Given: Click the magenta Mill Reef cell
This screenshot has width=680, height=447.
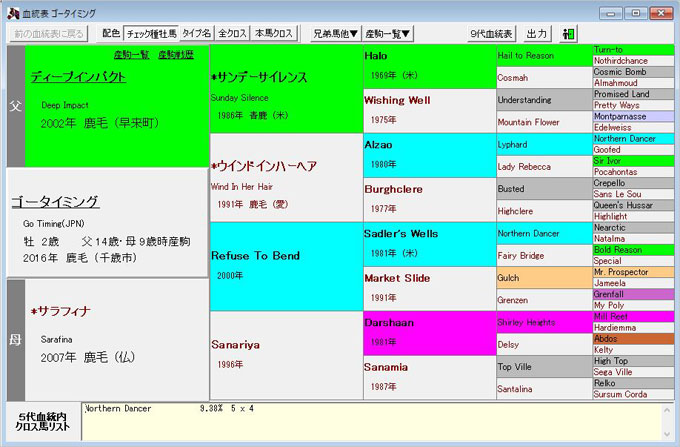Looking at the screenshot, I should [x=633, y=316].
